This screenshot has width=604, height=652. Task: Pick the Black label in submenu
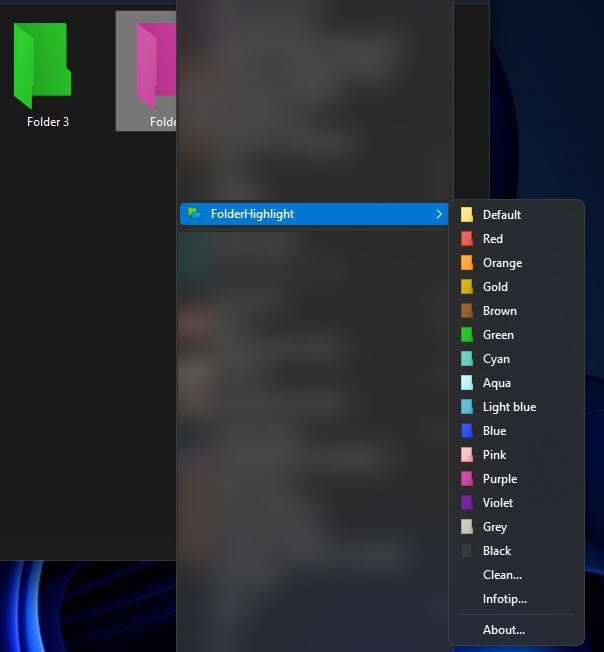(x=497, y=551)
